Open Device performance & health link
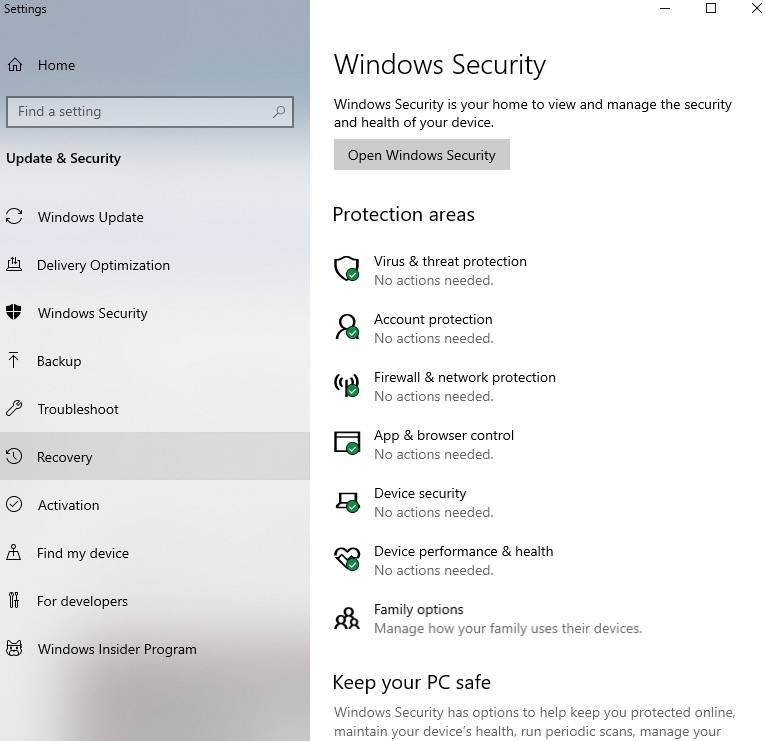The width and height of the screenshot is (766, 741). [464, 551]
